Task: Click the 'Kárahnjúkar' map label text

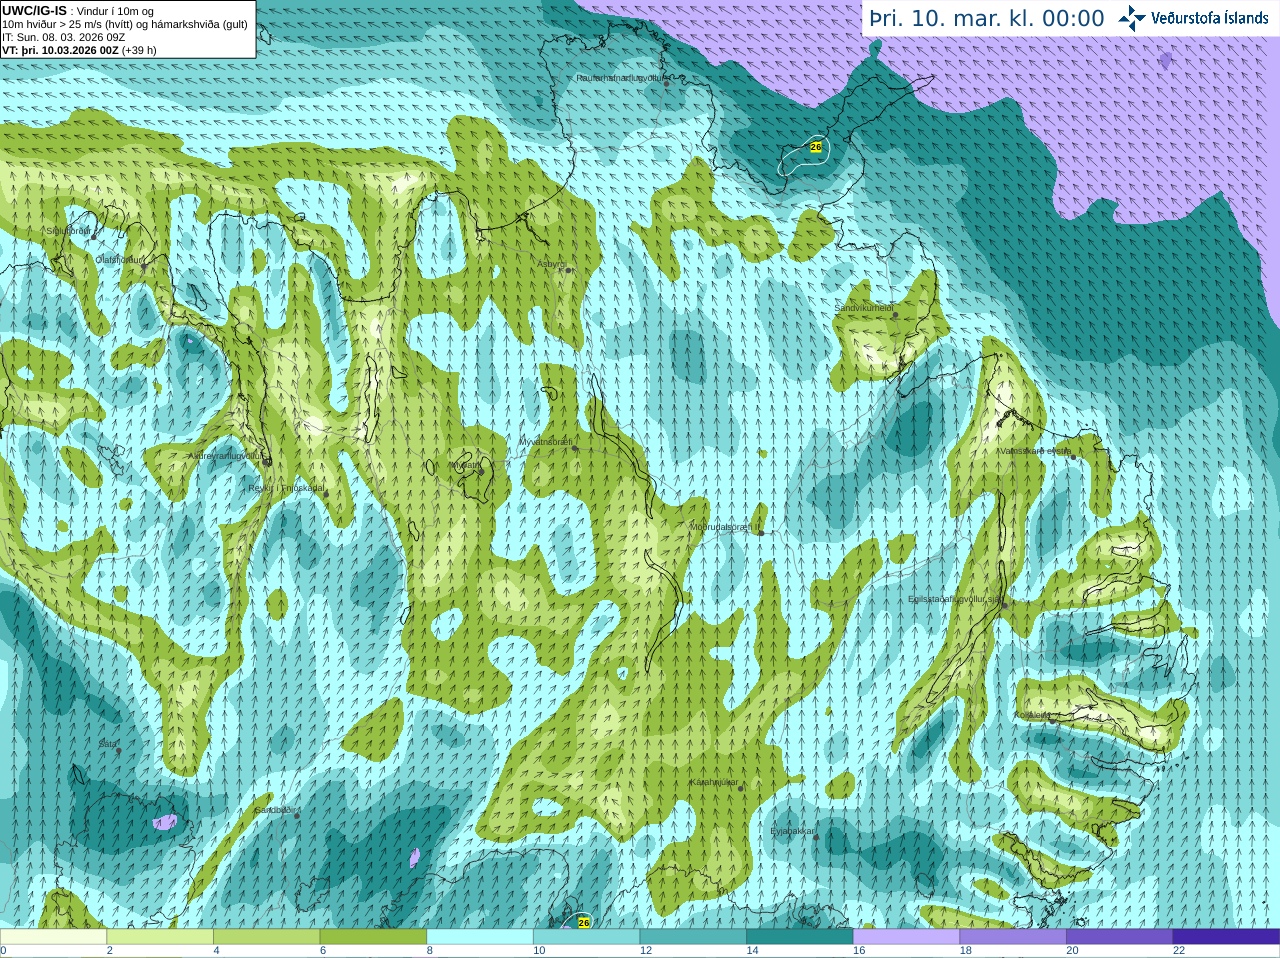Action: tap(714, 782)
